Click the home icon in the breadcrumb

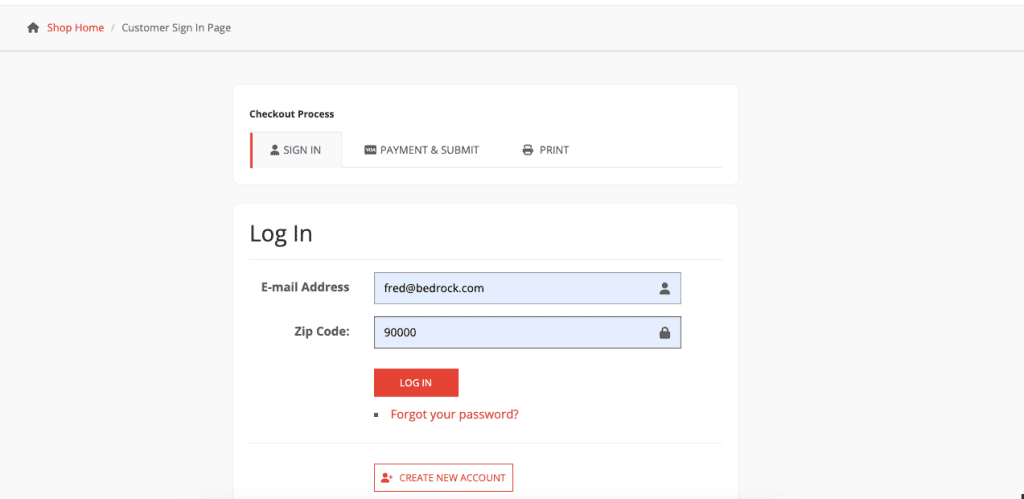[x=33, y=27]
